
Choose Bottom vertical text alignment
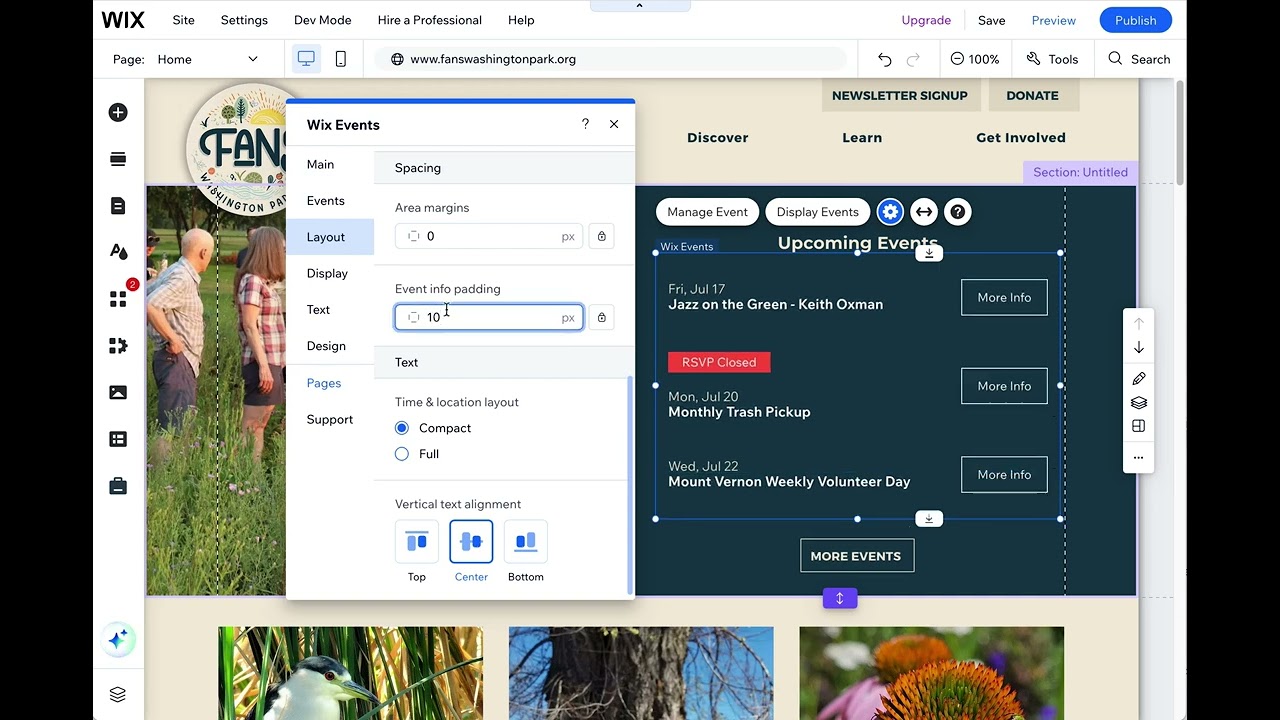click(x=526, y=542)
